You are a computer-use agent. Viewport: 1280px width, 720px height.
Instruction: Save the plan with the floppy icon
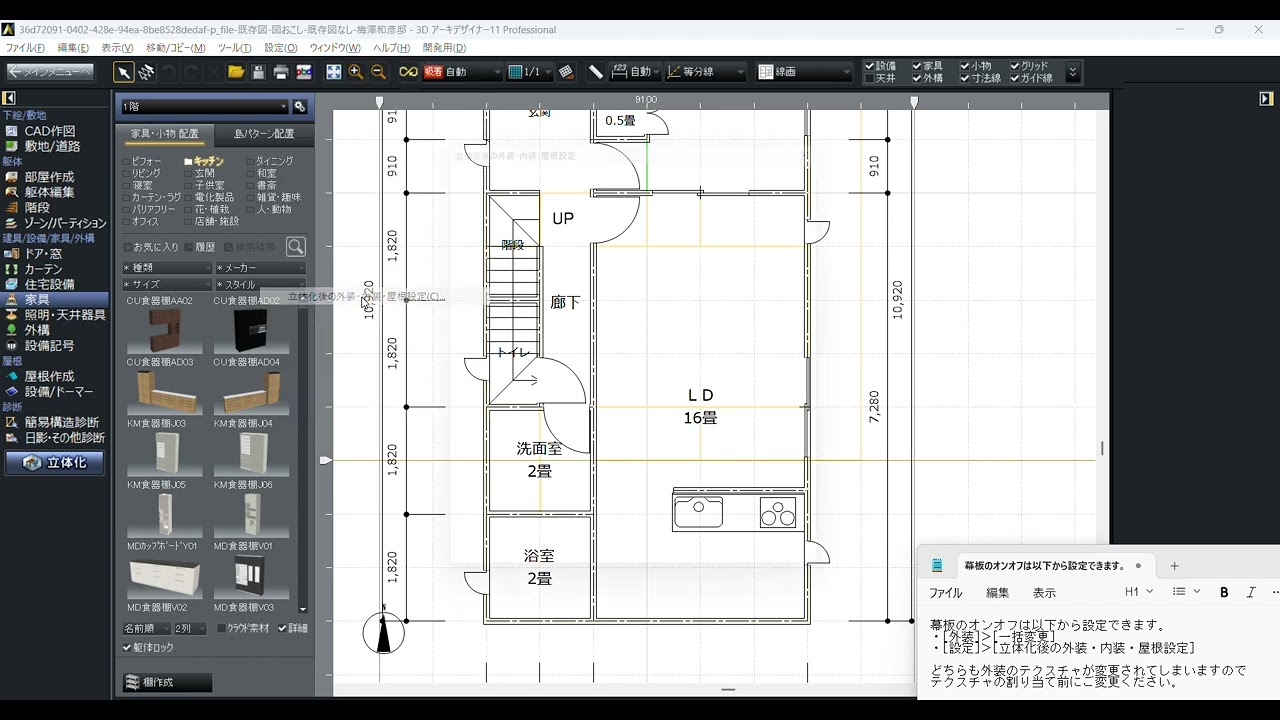(x=258, y=72)
